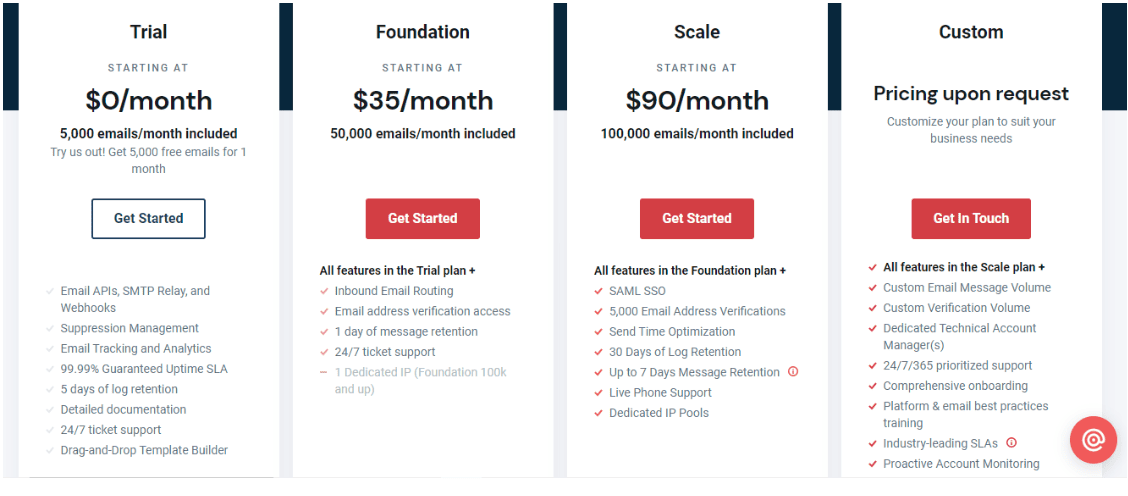Click the checkmark beside SAML SSO
The height and width of the screenshot is (496, 1128).
click(x=599, y=292)
